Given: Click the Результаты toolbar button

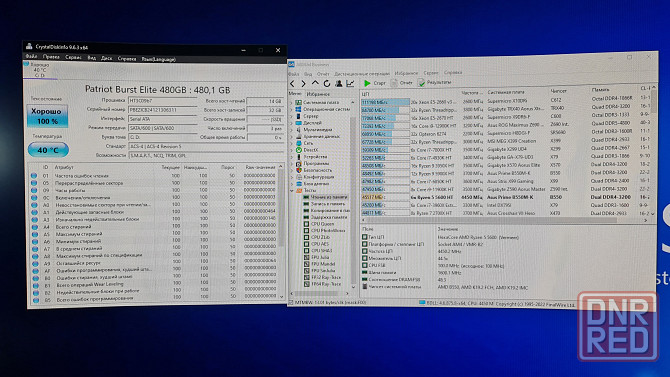Looking at the screenshot, I should tap(435, 82).
